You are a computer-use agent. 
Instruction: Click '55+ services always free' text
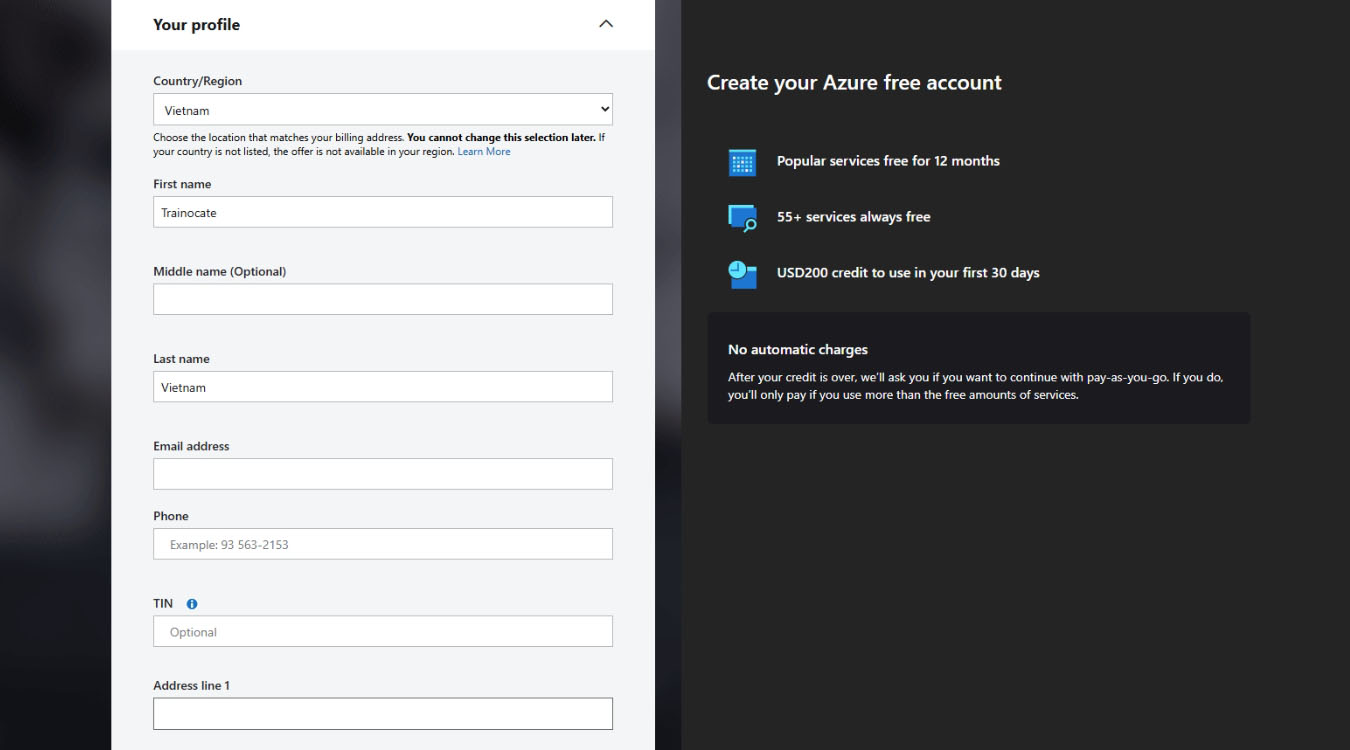(853, 217)
